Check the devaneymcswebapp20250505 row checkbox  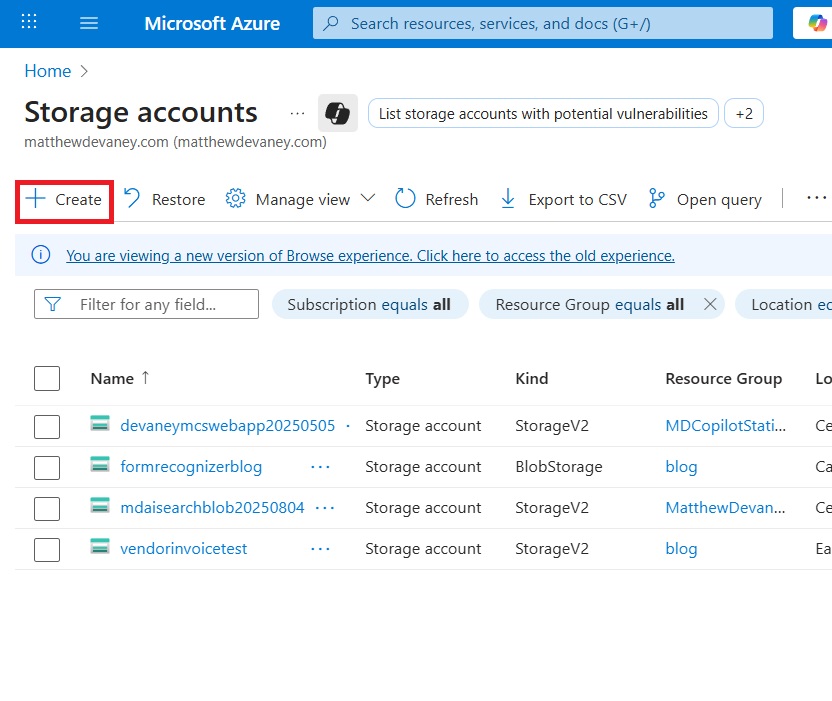point(47,427)
